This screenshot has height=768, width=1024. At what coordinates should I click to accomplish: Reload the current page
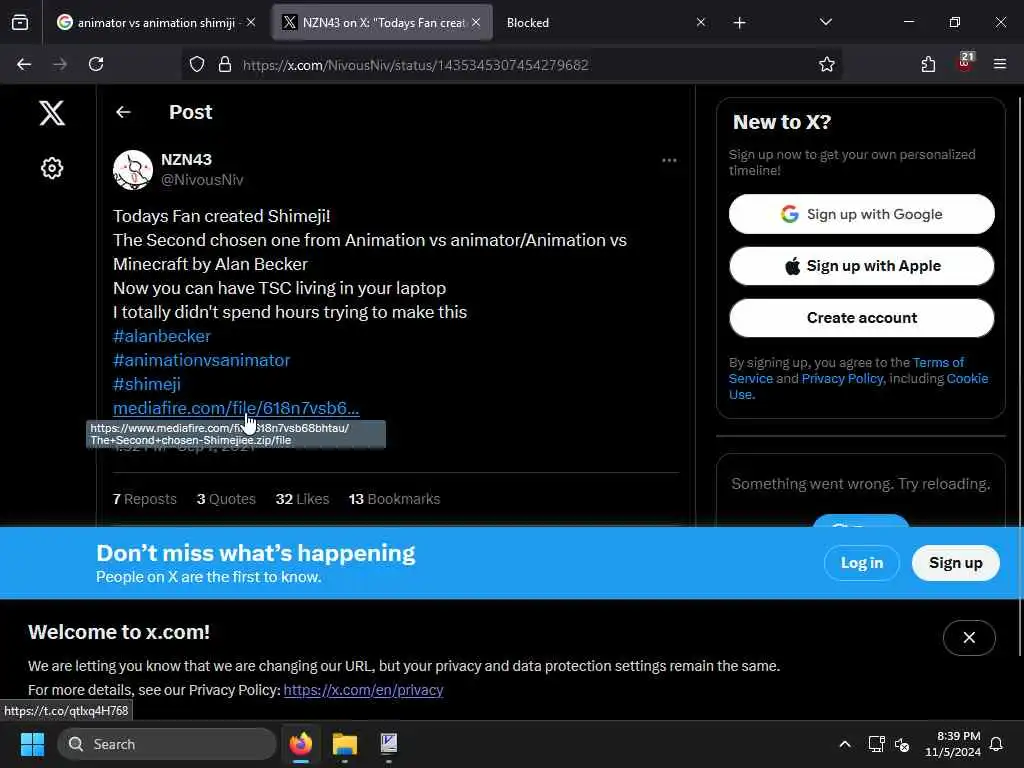pos(96,64)
